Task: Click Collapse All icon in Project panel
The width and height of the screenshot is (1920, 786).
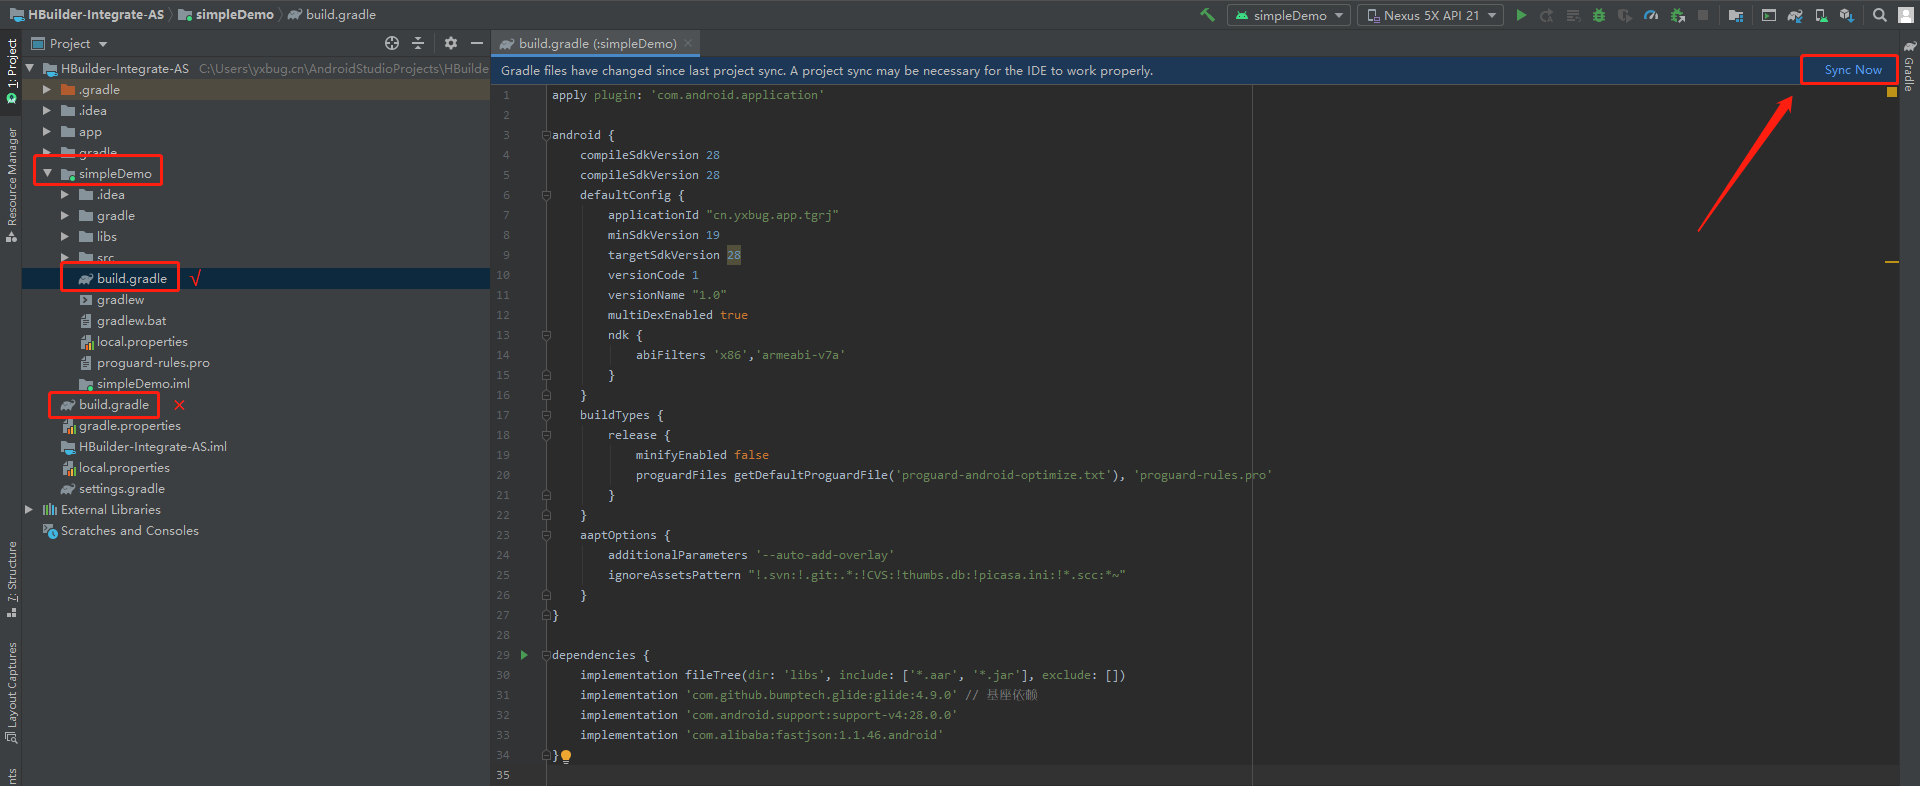Action: (x=418, y=43)
